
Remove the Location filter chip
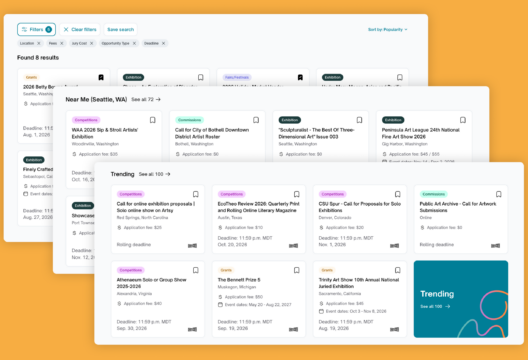pos(39,43)
